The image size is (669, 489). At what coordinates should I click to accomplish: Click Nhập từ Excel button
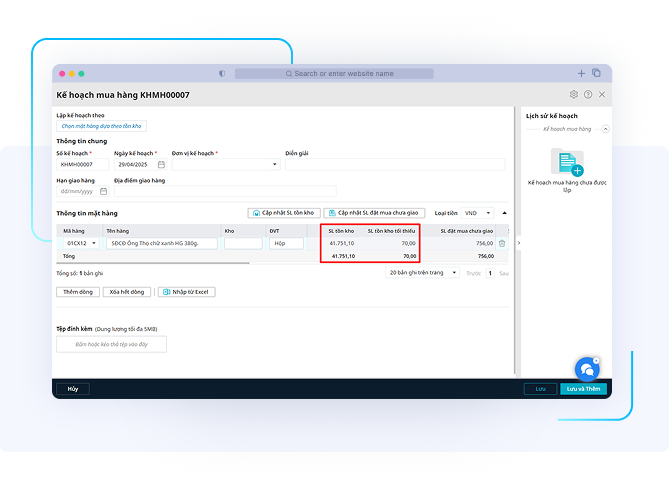tap(187, 292)
